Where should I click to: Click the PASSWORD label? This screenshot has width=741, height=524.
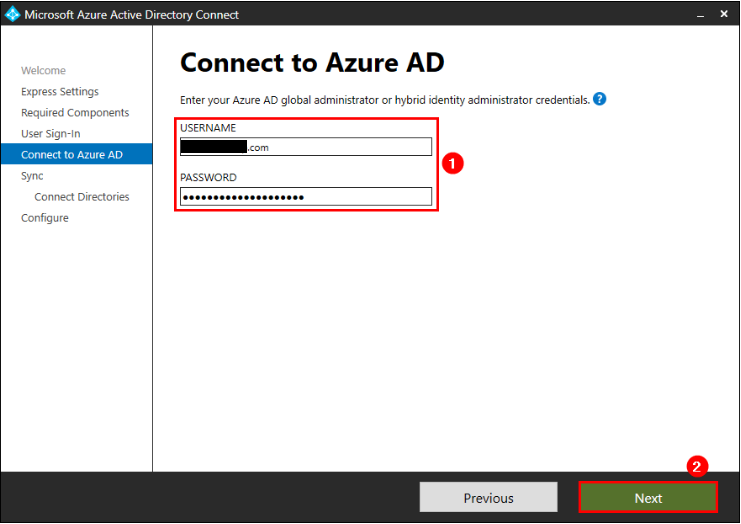208,177
